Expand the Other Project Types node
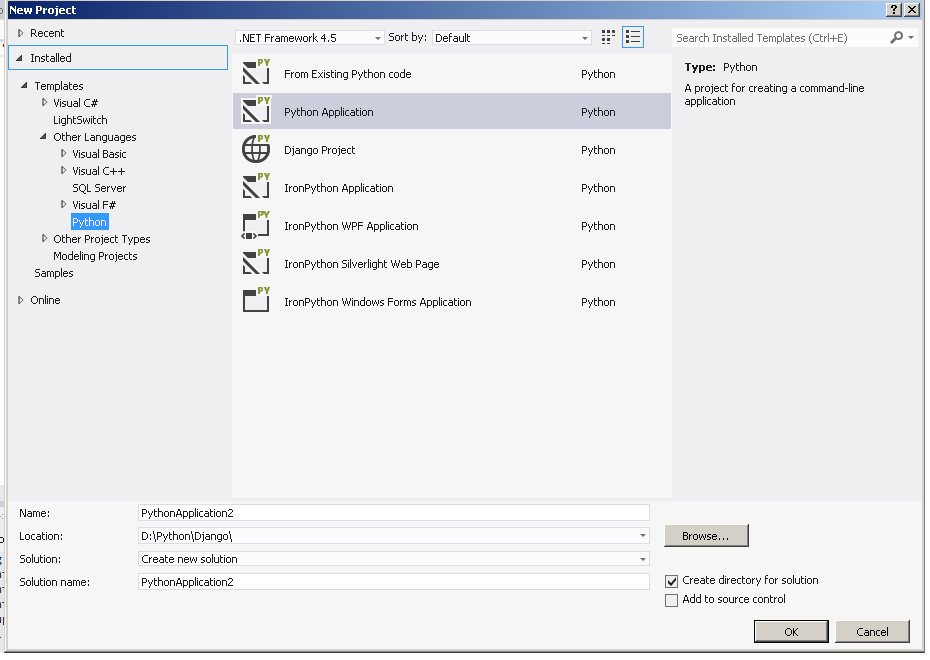 point(44,238)
